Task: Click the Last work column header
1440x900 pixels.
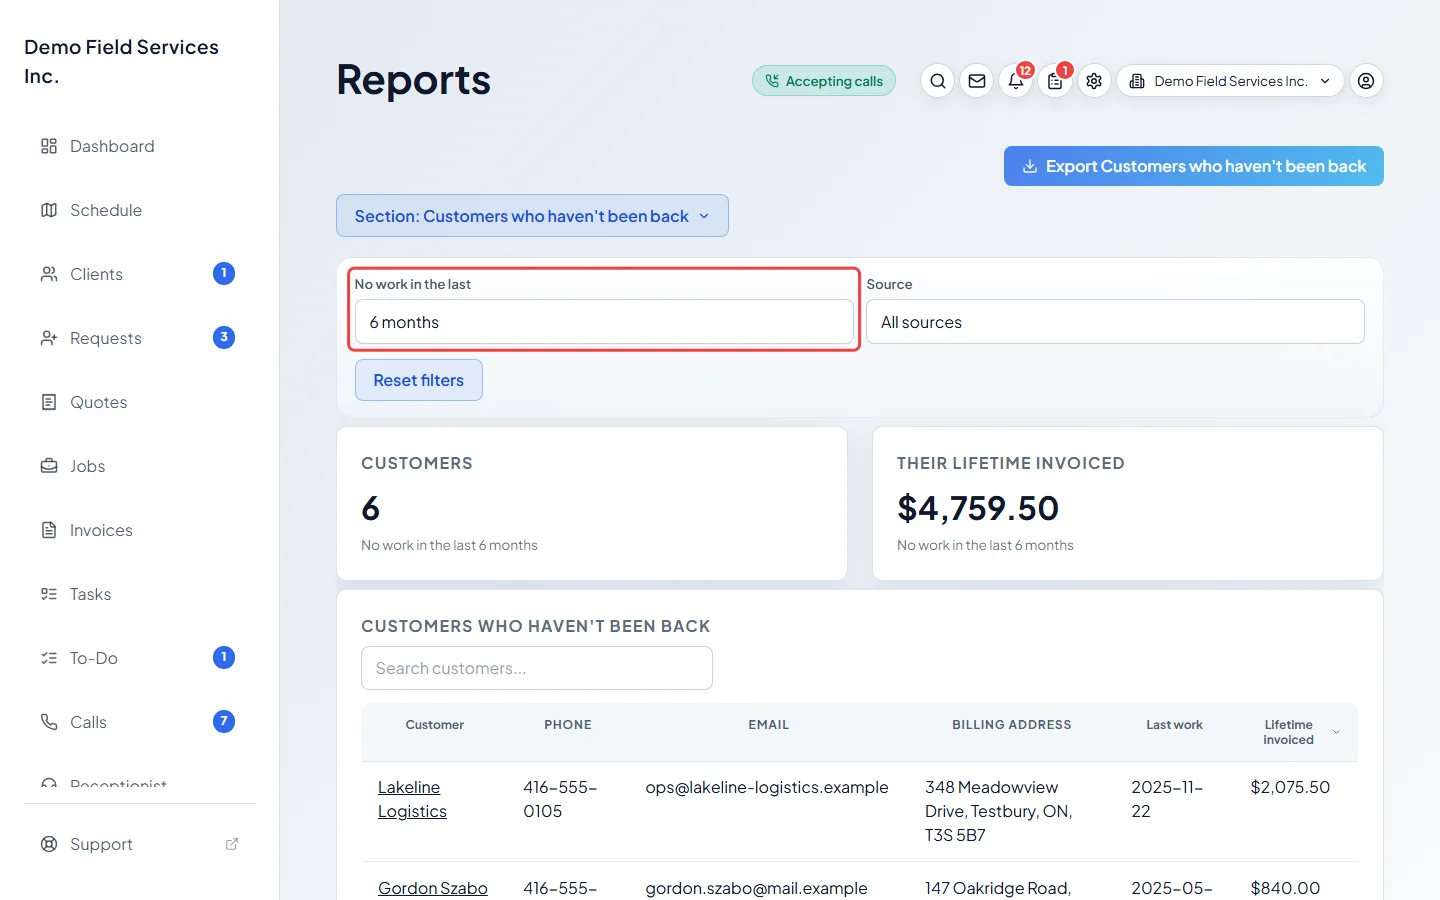Action: tap(1174, 725)
